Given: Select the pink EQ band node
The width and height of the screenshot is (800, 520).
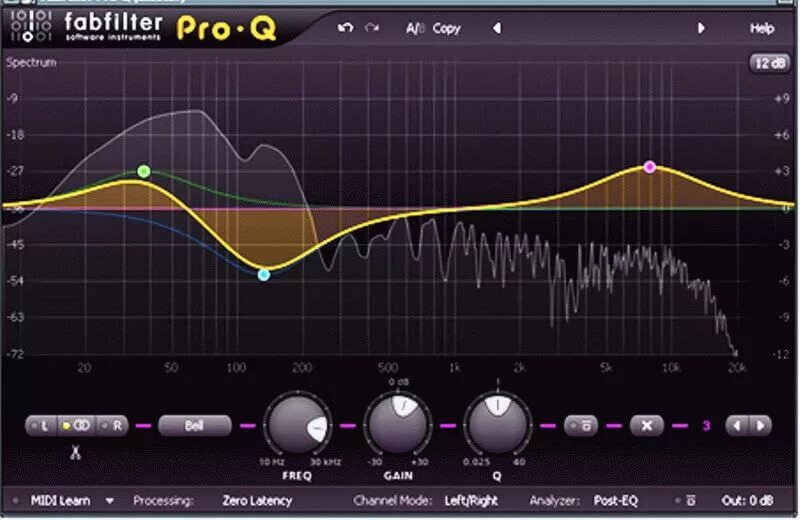Looking at the screenshot, I should point(649,167).
